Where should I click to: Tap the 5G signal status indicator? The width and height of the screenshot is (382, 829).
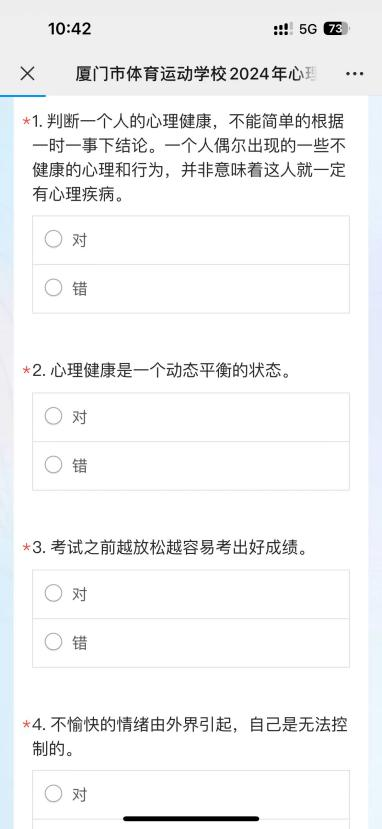(x=308, y=29)
